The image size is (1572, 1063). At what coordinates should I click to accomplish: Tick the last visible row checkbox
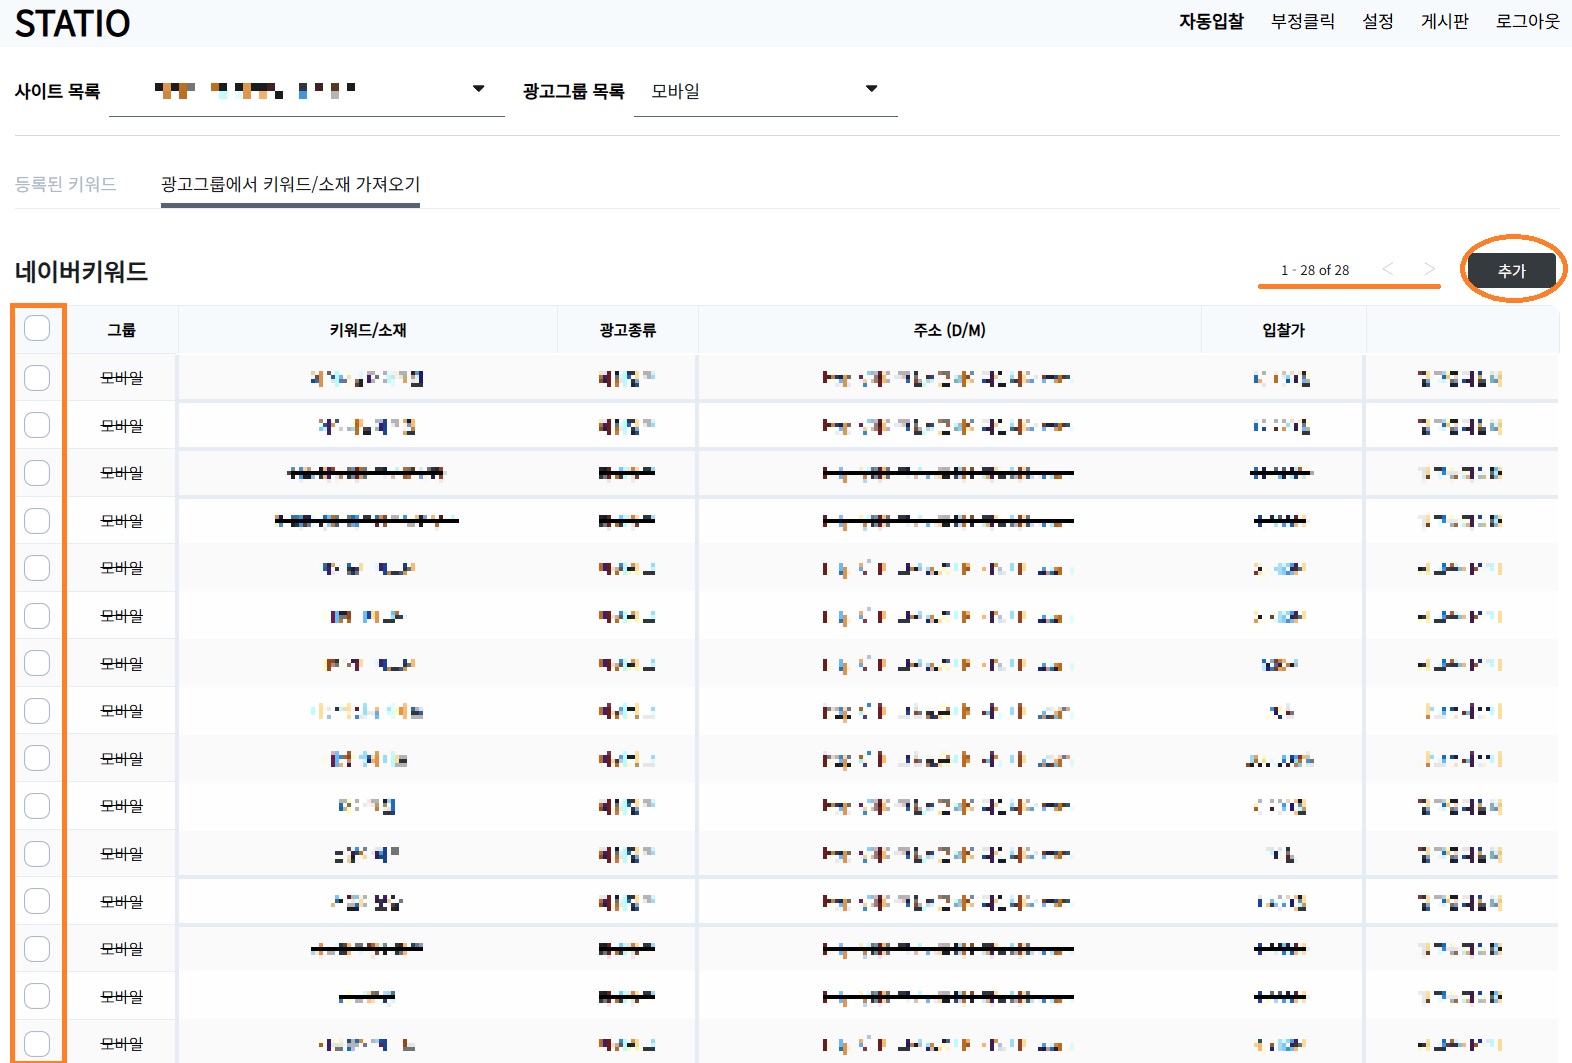click(37, 1043)
